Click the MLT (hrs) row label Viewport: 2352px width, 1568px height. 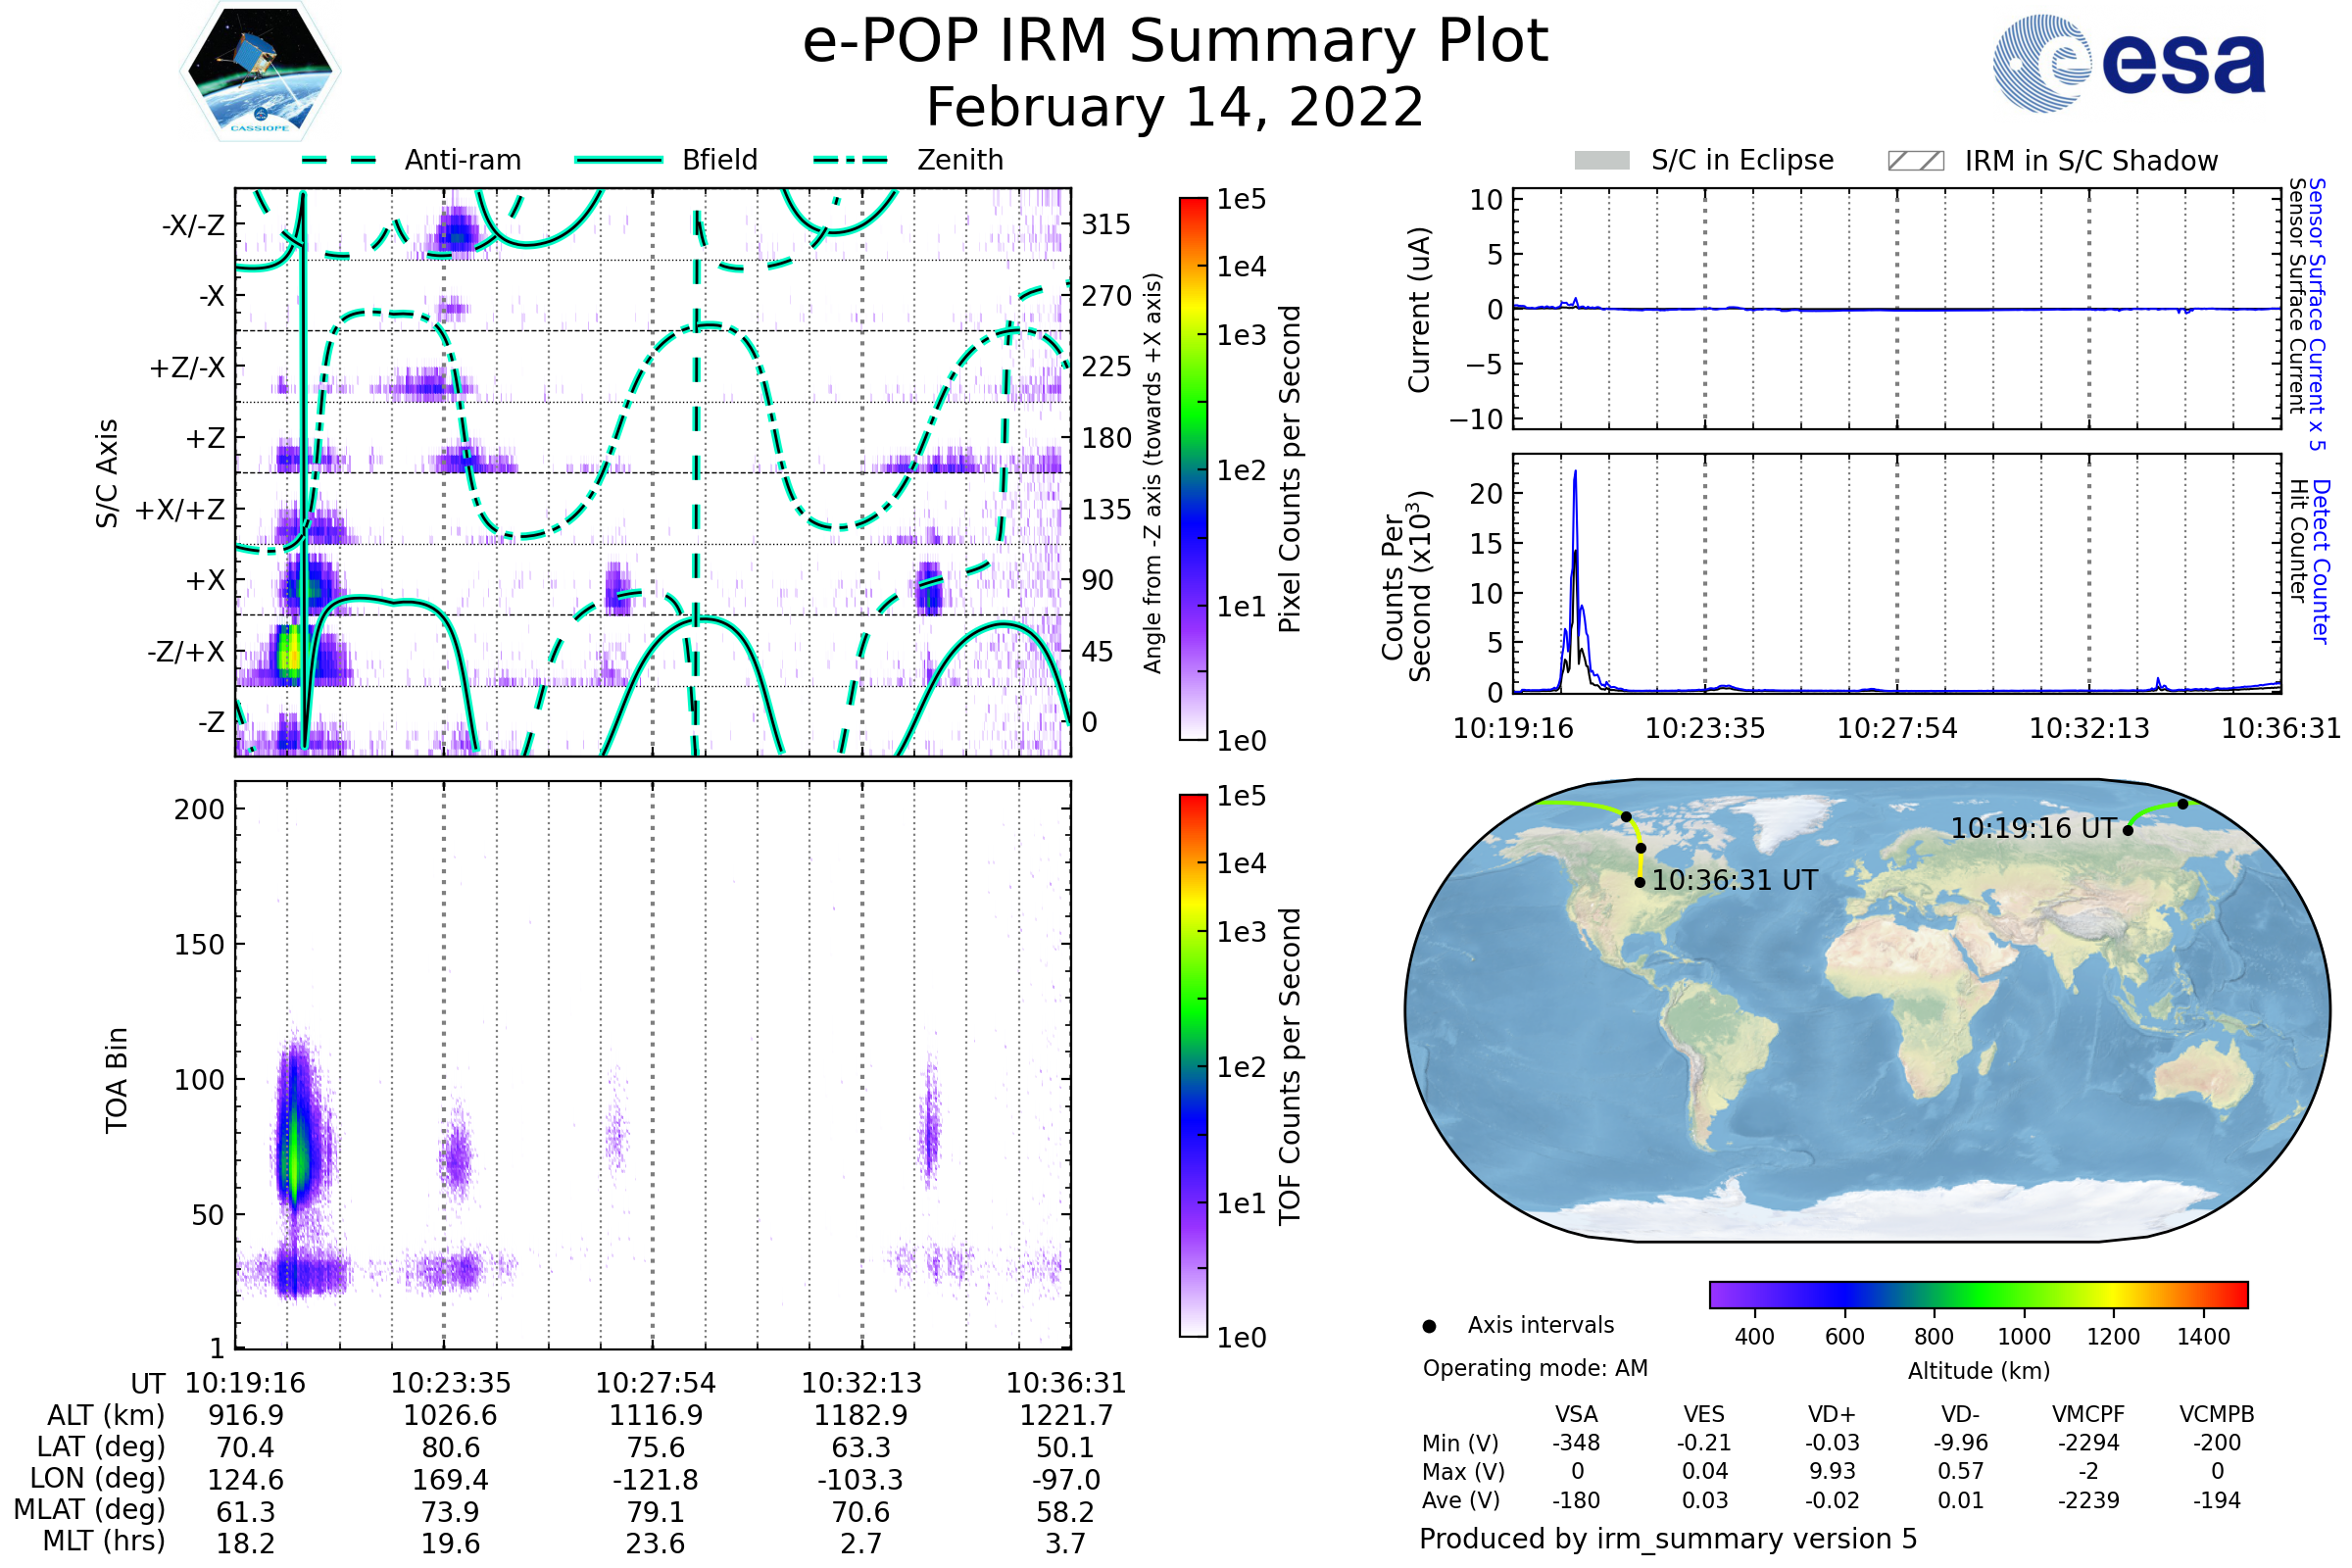104,1541
